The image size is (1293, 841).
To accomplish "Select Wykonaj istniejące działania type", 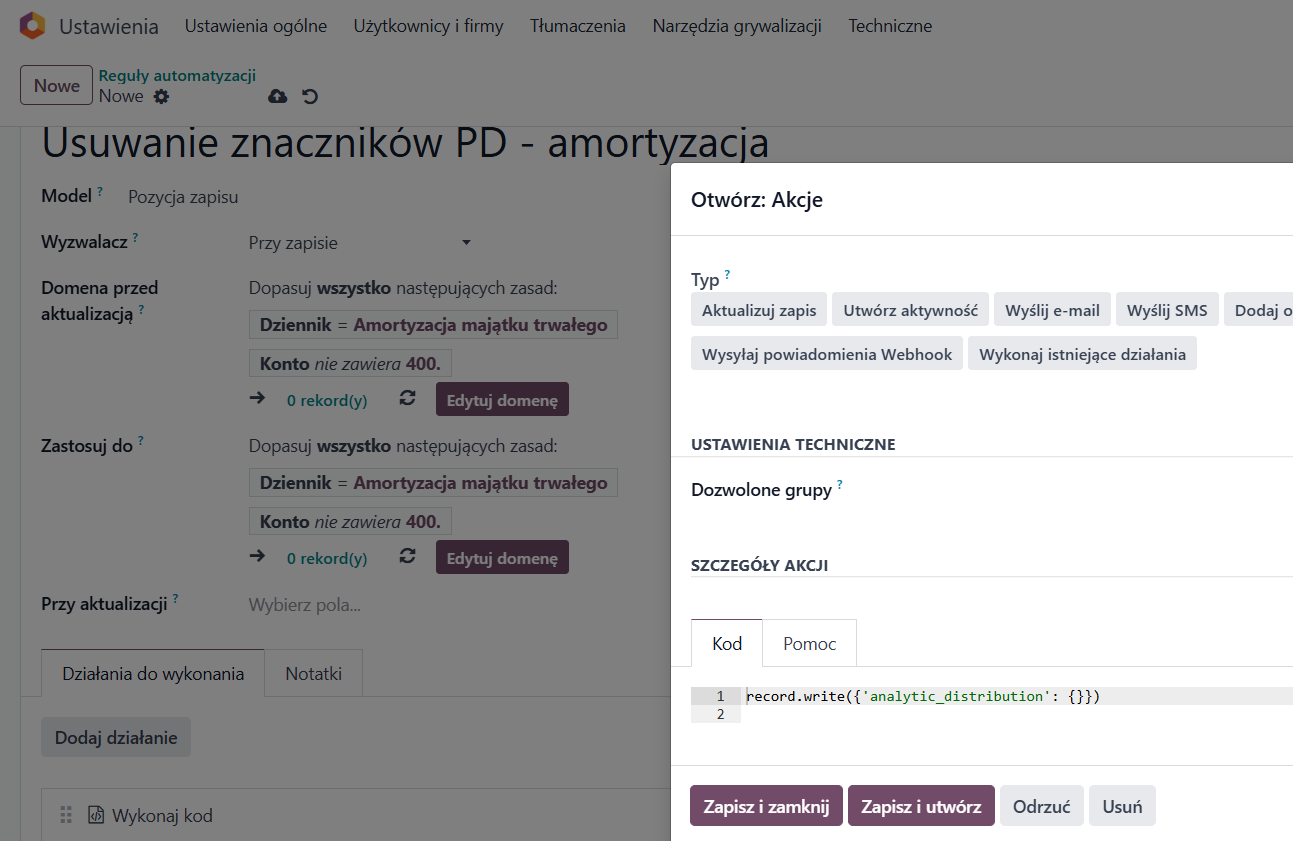I will click(x=1082, y=354).
